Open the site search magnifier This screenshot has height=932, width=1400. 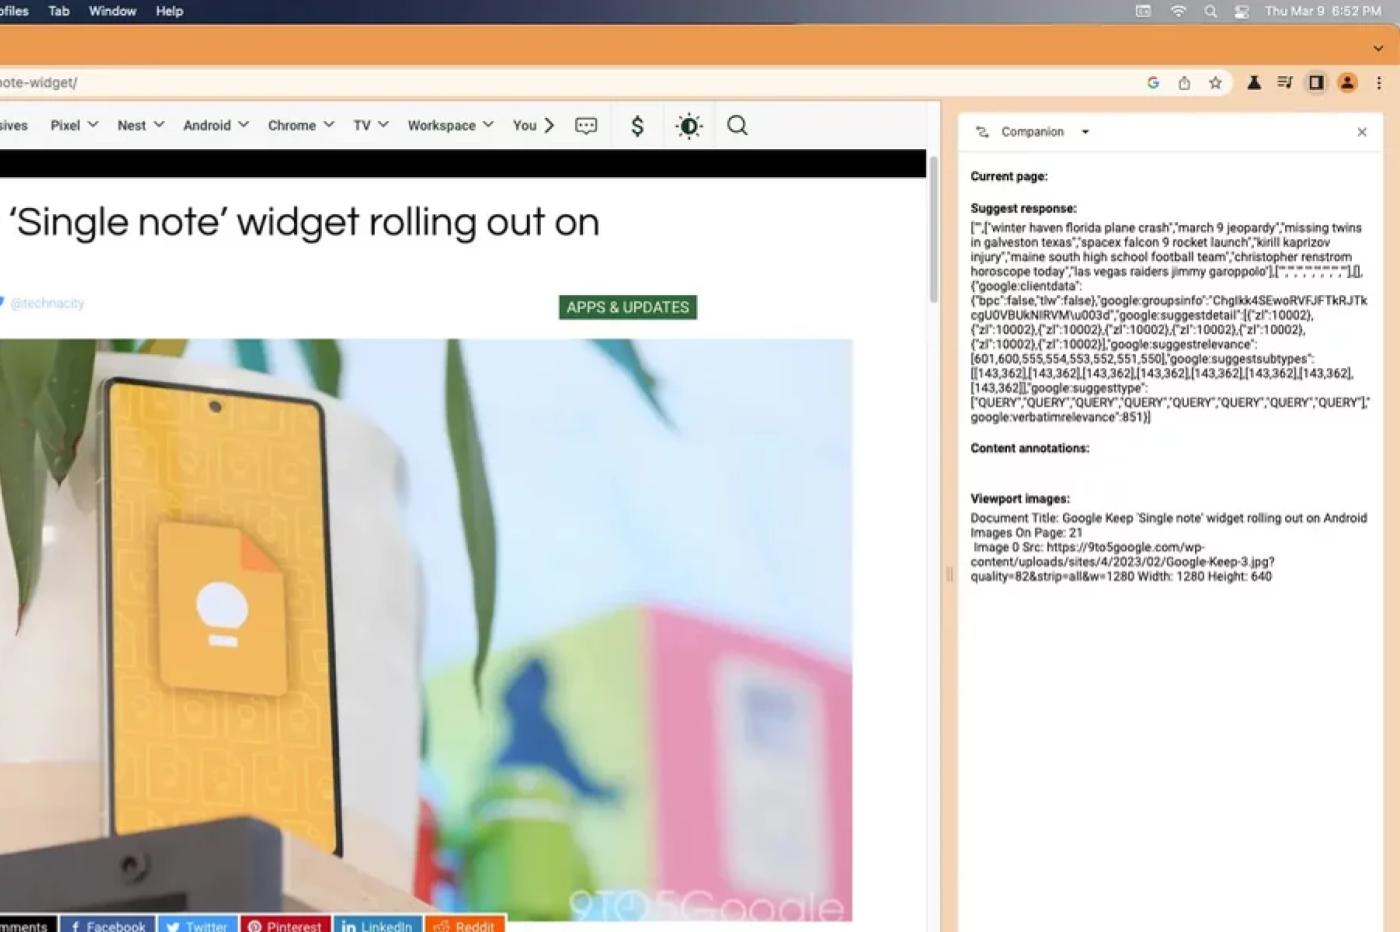[737, 125]
